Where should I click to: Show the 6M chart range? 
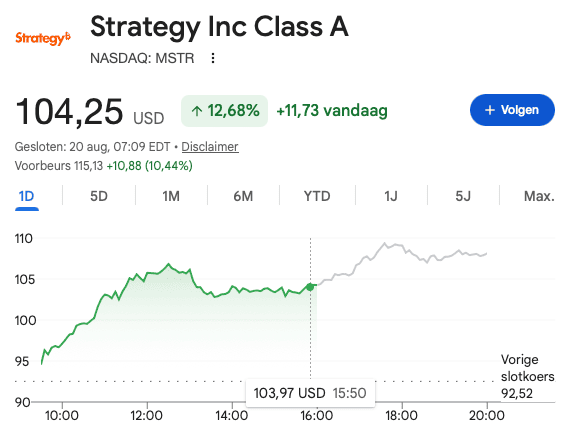pyautogui.click(x=243, y=196)
